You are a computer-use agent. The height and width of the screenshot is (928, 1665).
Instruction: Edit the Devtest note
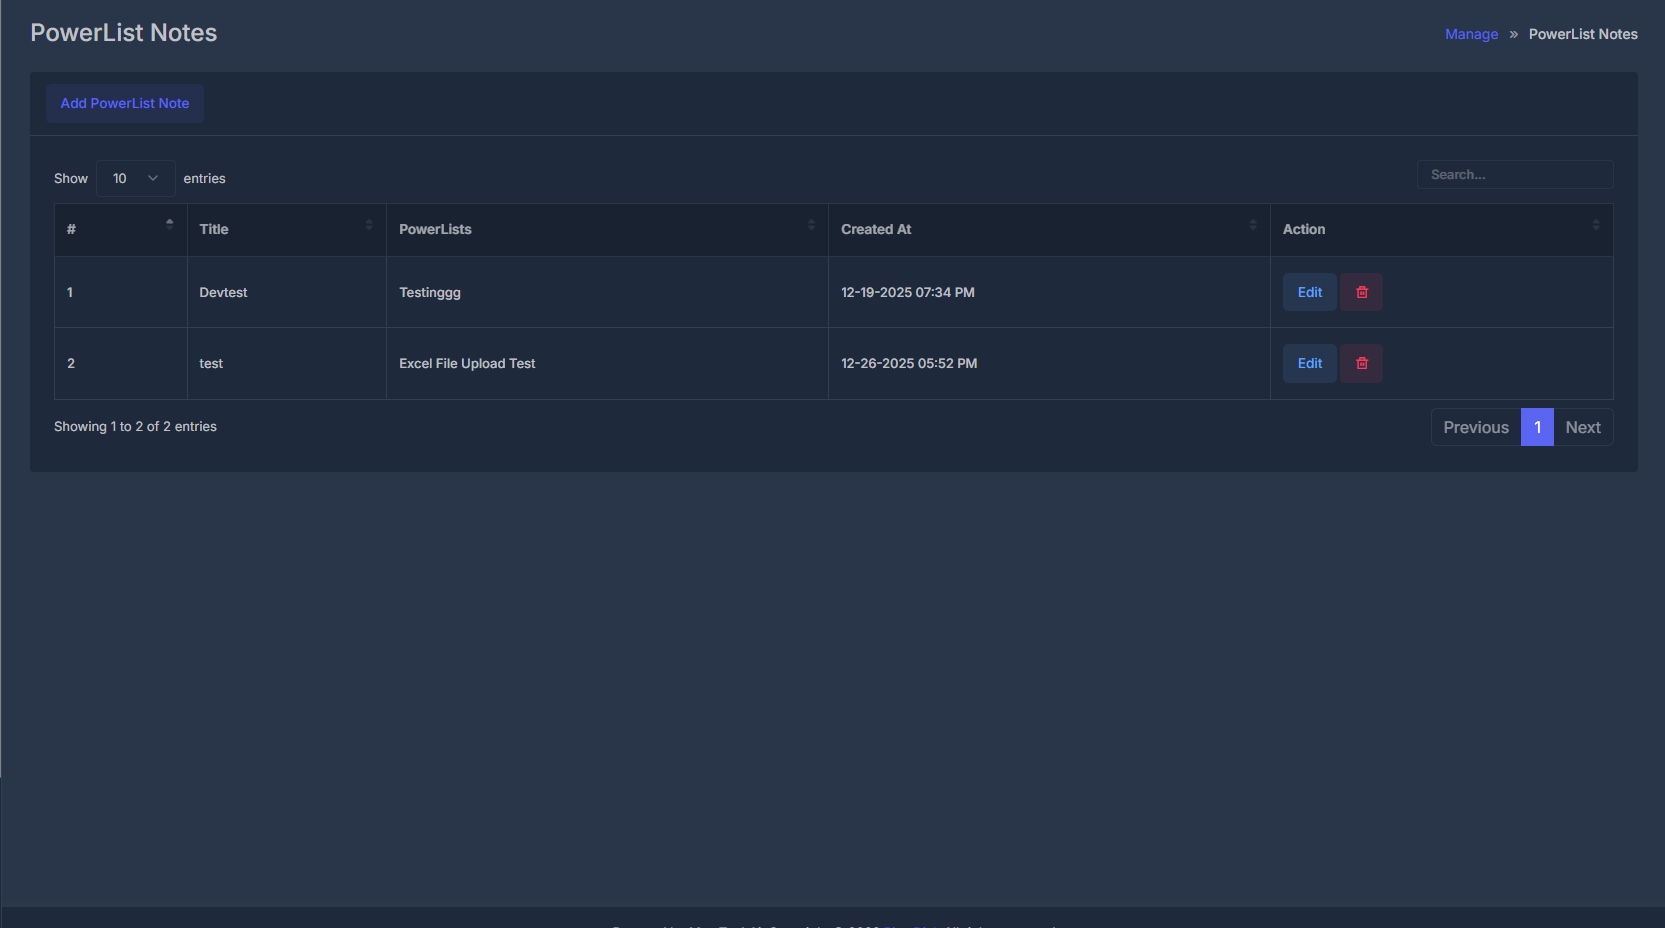[1310, 292]
